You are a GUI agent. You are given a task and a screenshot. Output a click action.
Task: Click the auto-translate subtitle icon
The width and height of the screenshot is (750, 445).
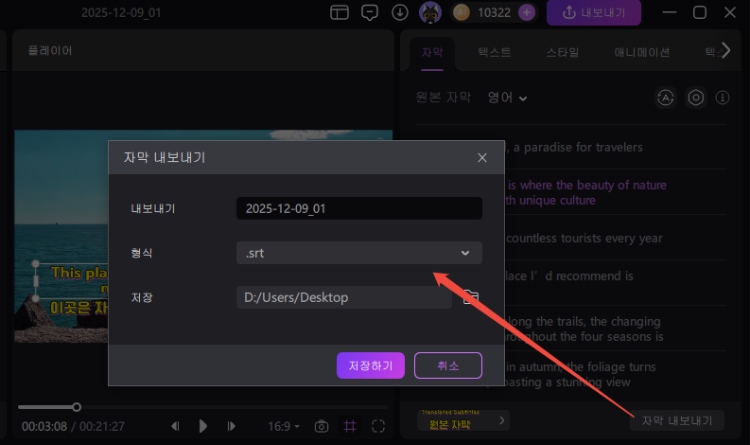665,97
